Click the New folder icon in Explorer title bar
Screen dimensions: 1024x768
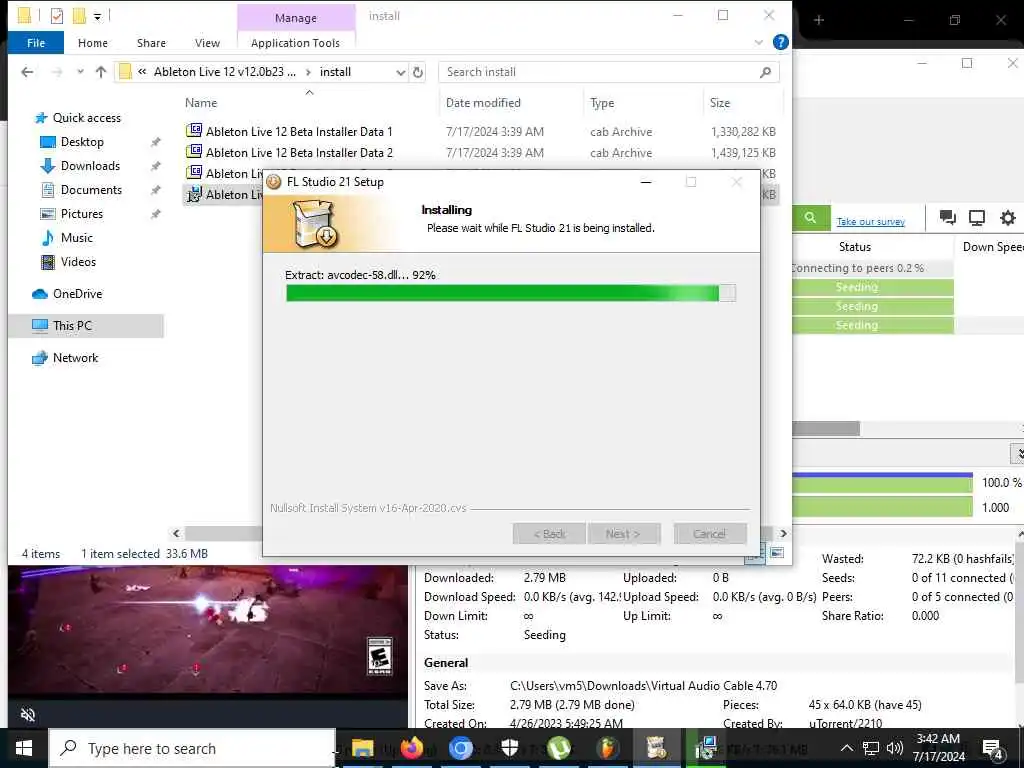tap(79, 15)
